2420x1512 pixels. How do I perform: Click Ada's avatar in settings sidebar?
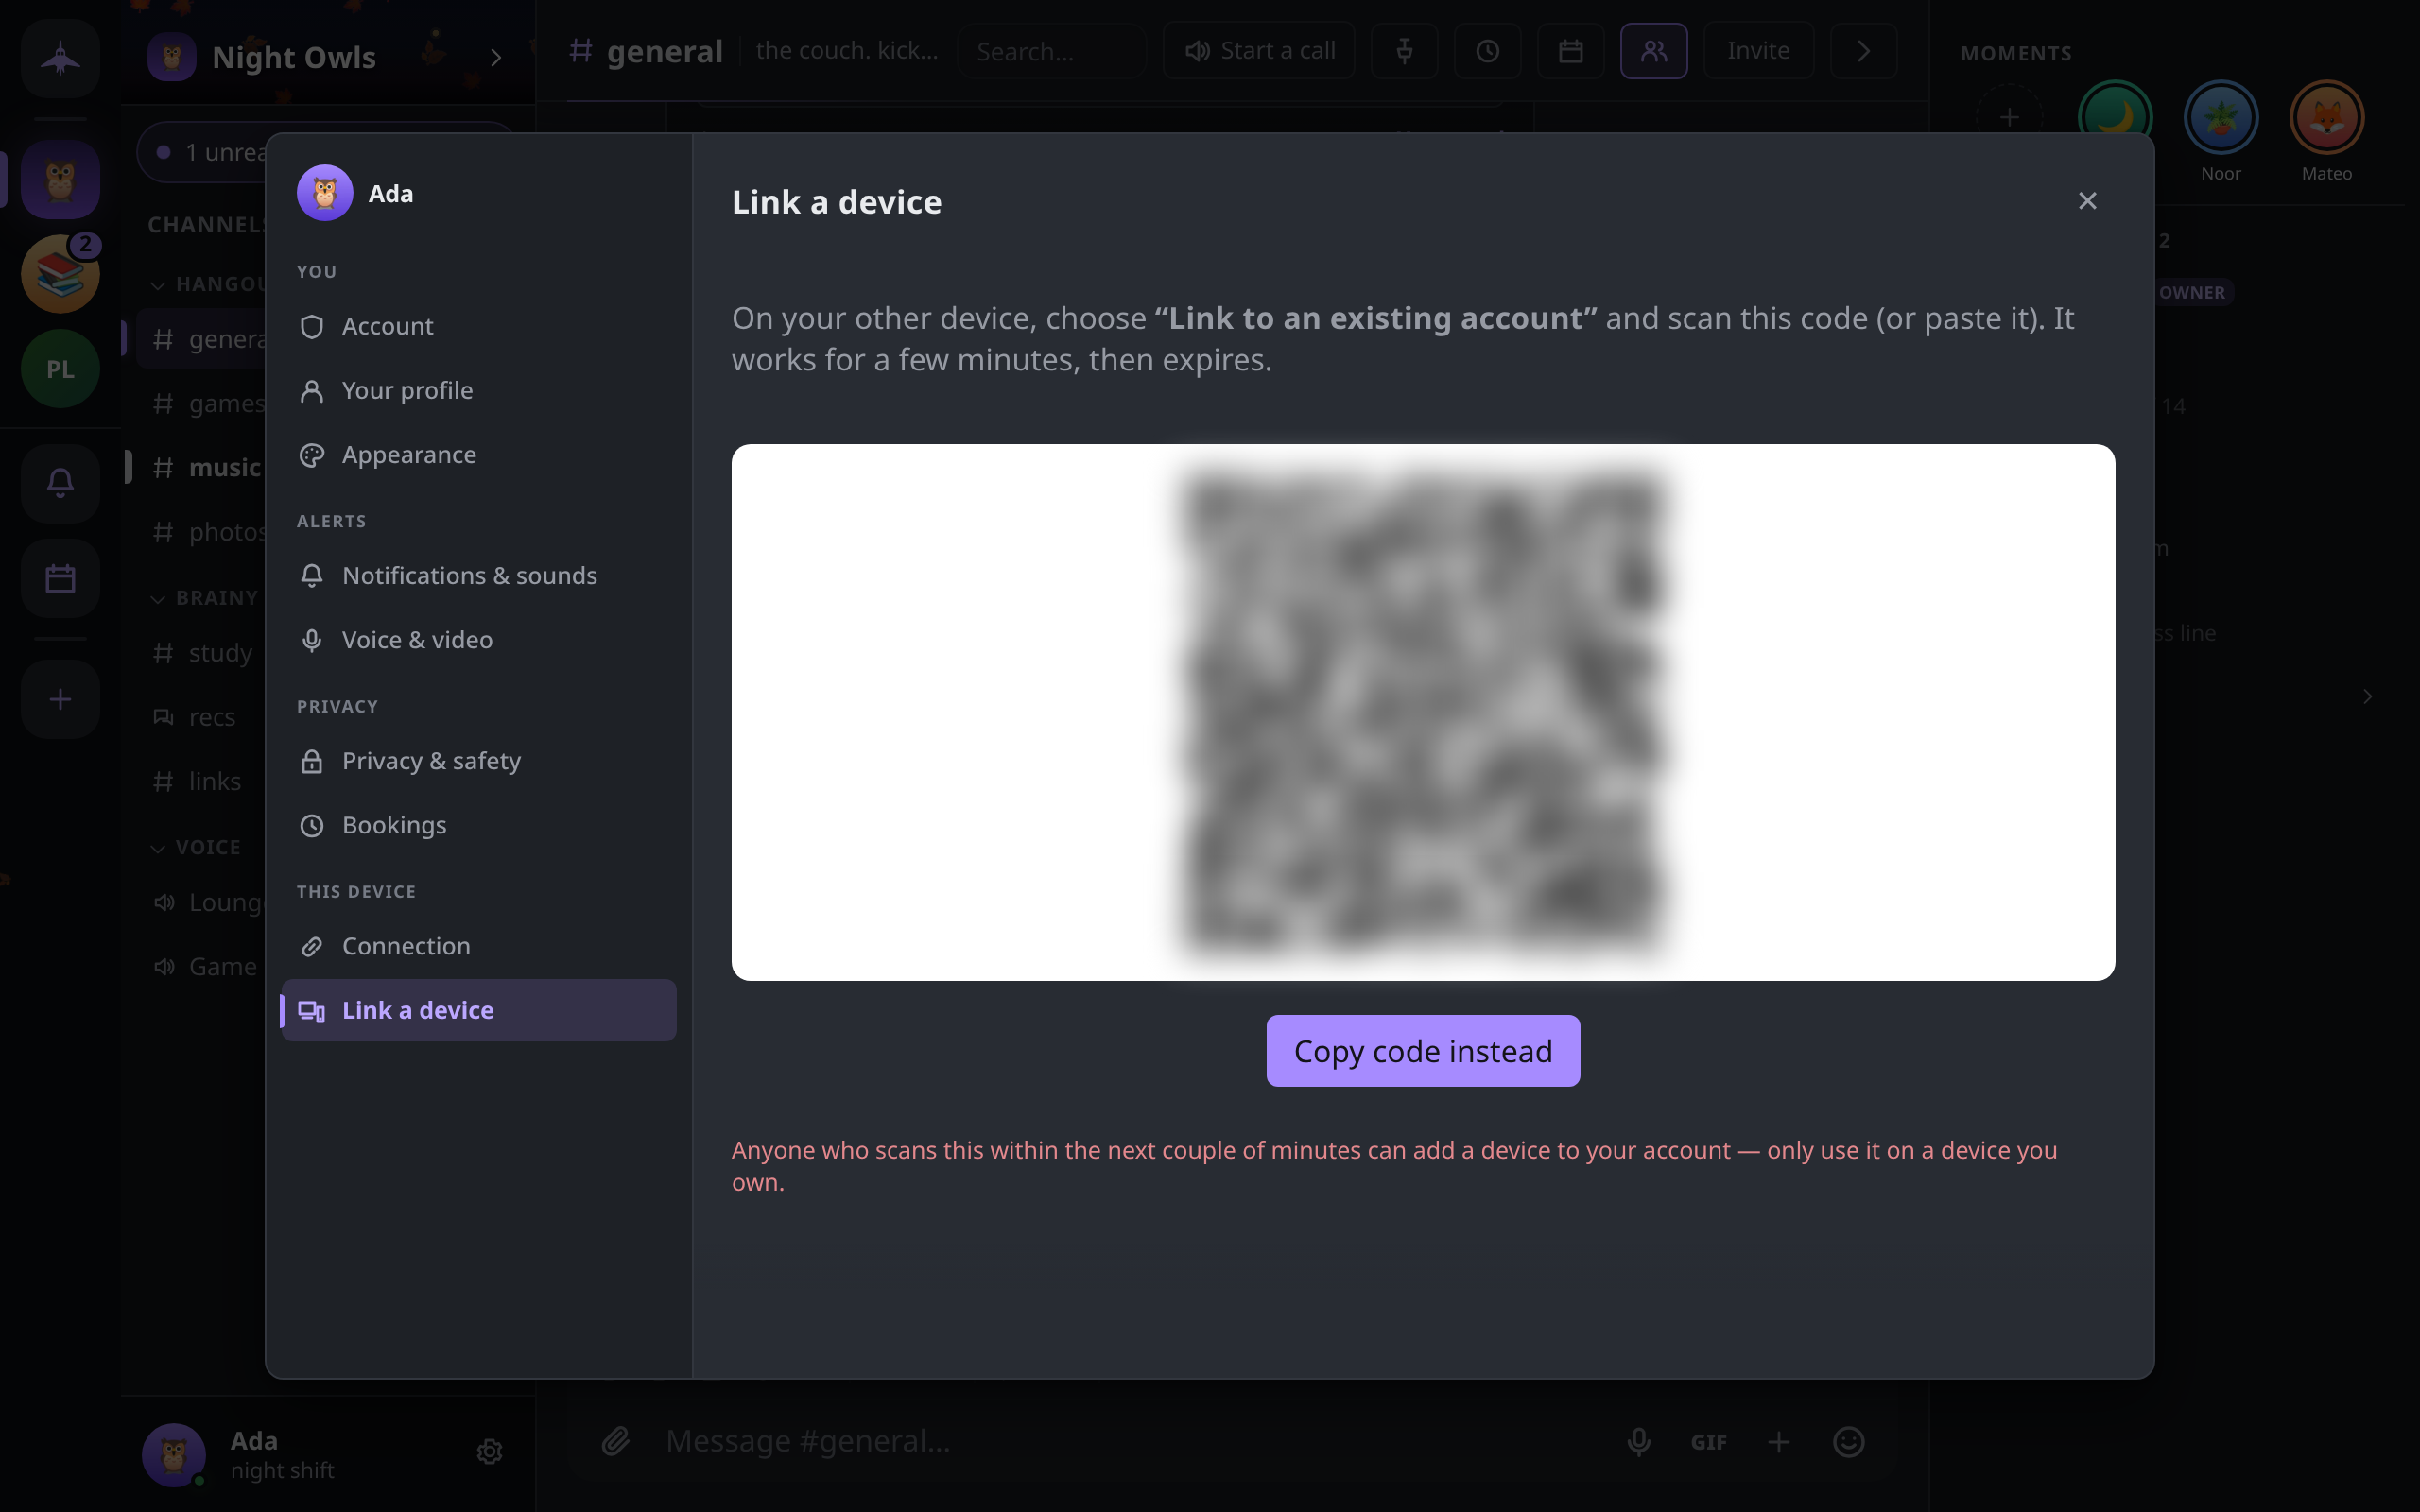pos(325,193)
